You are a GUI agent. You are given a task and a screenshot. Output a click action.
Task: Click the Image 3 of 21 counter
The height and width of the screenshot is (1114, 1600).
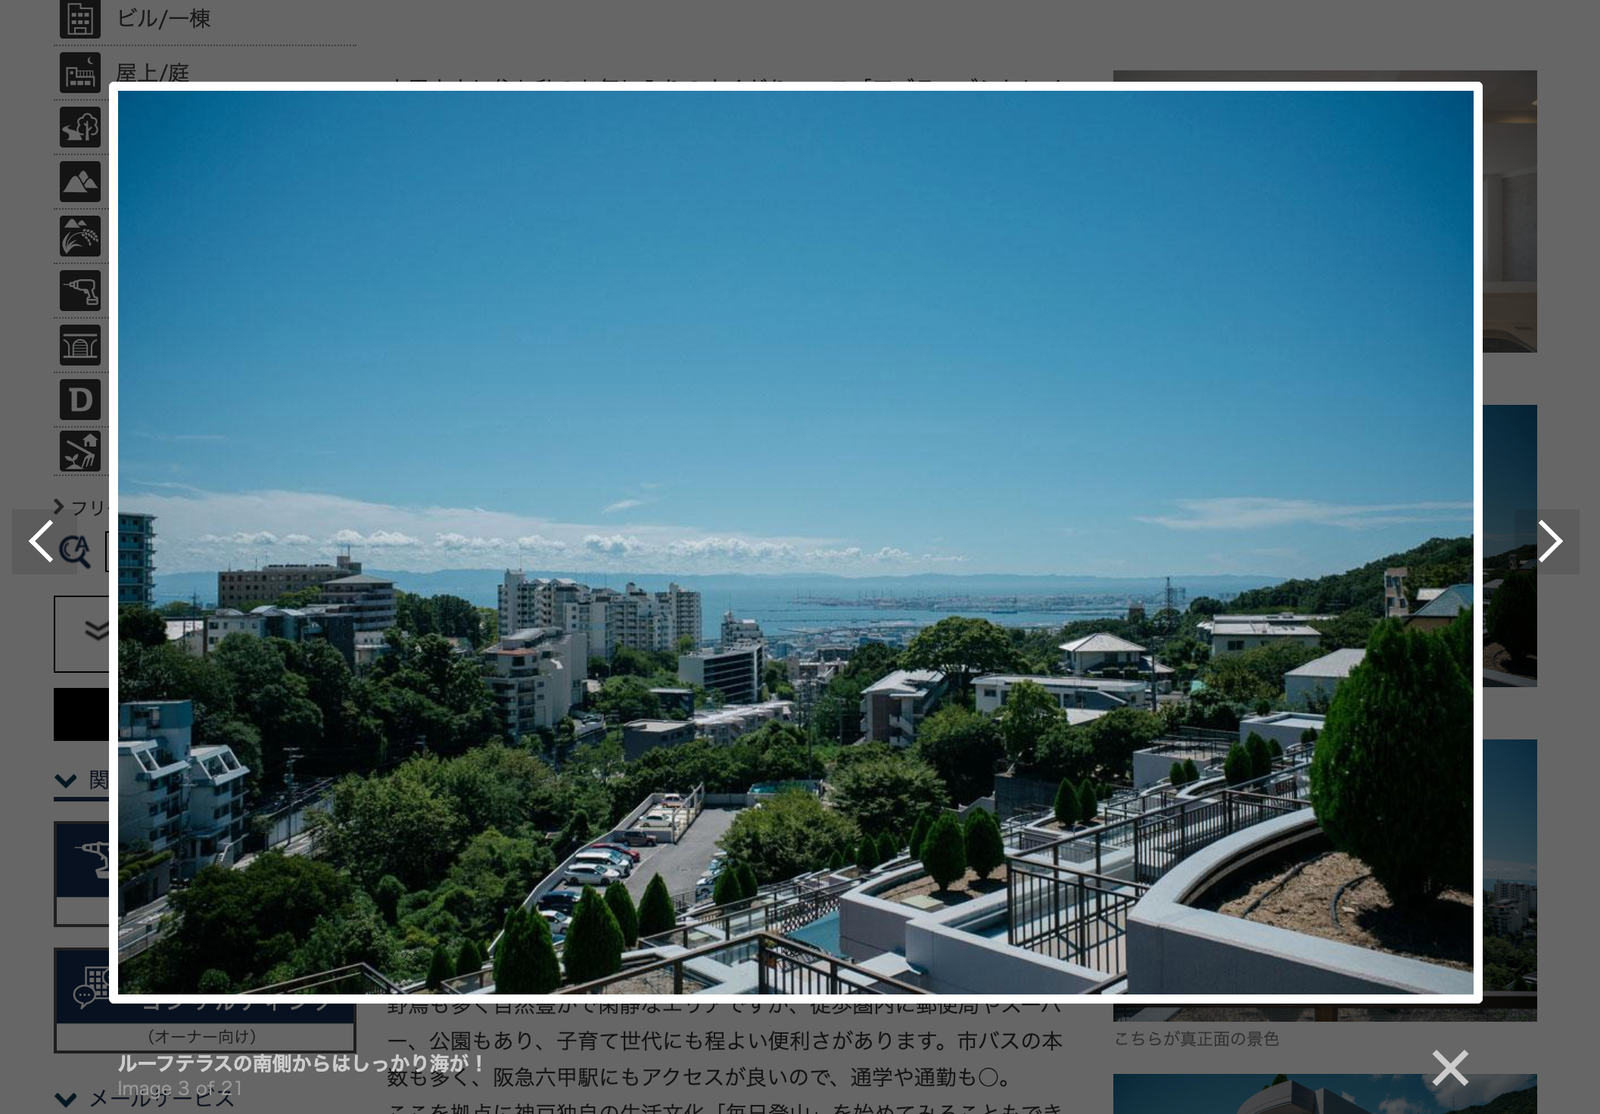point(180,1088)
